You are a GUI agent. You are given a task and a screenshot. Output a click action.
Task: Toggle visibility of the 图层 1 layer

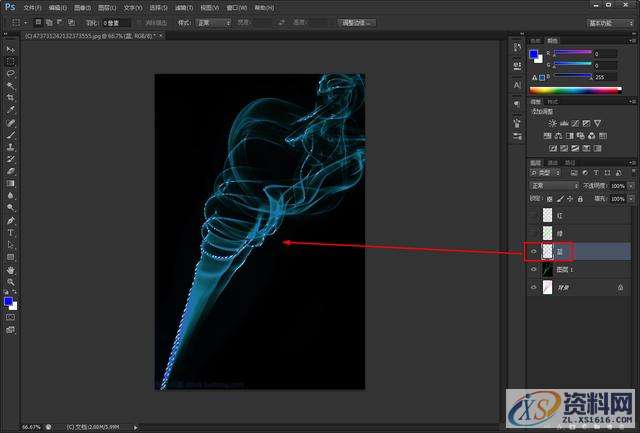tap(533, 269)
